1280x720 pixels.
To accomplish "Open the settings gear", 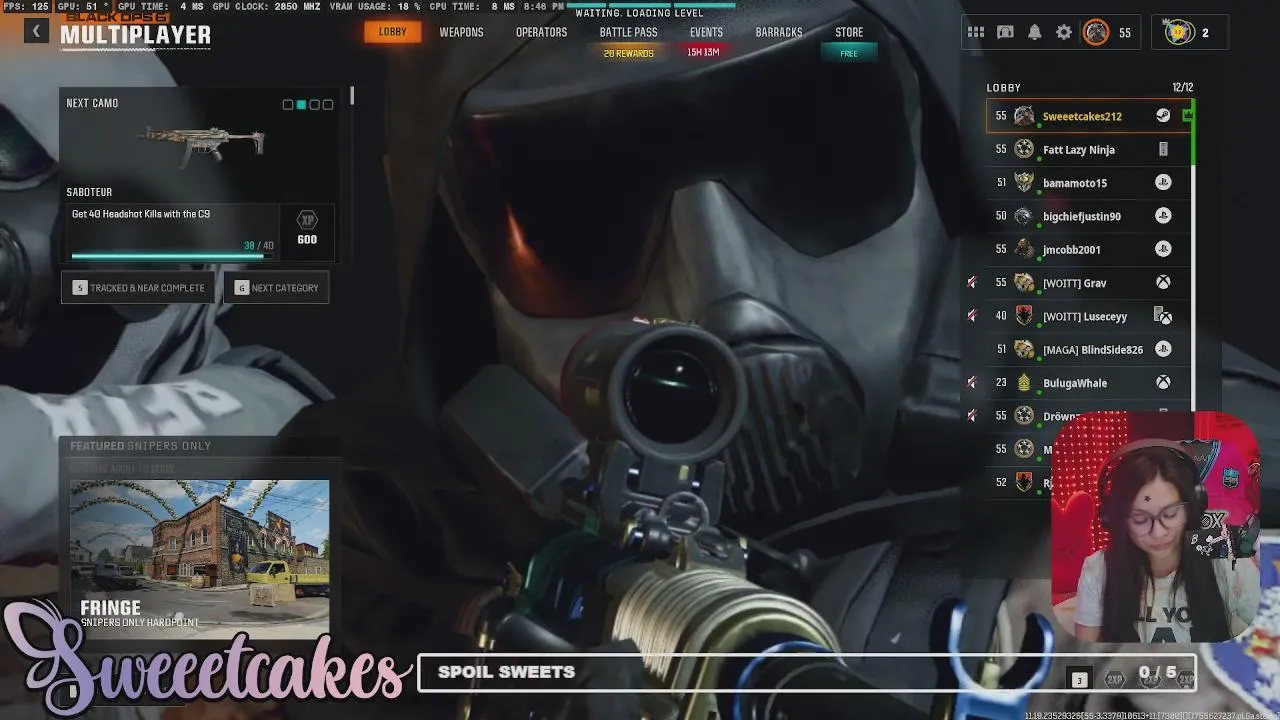I will point(1064,33).
